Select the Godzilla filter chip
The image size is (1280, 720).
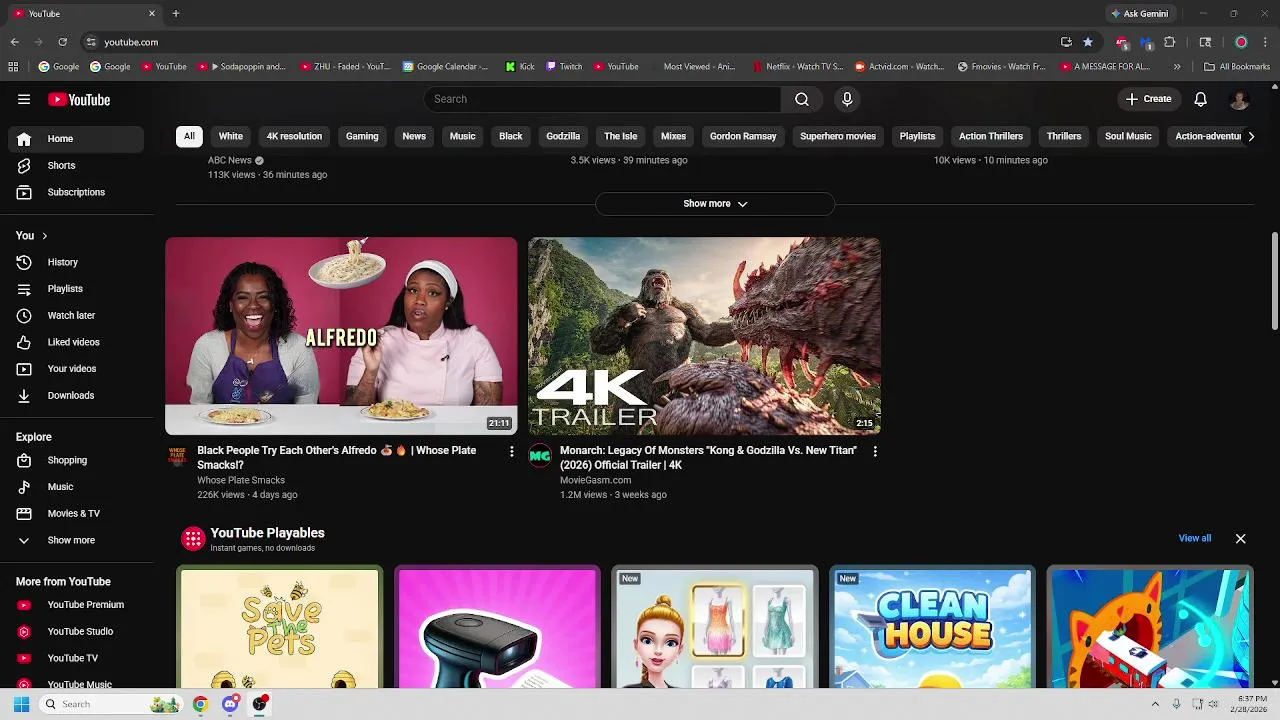563,136
